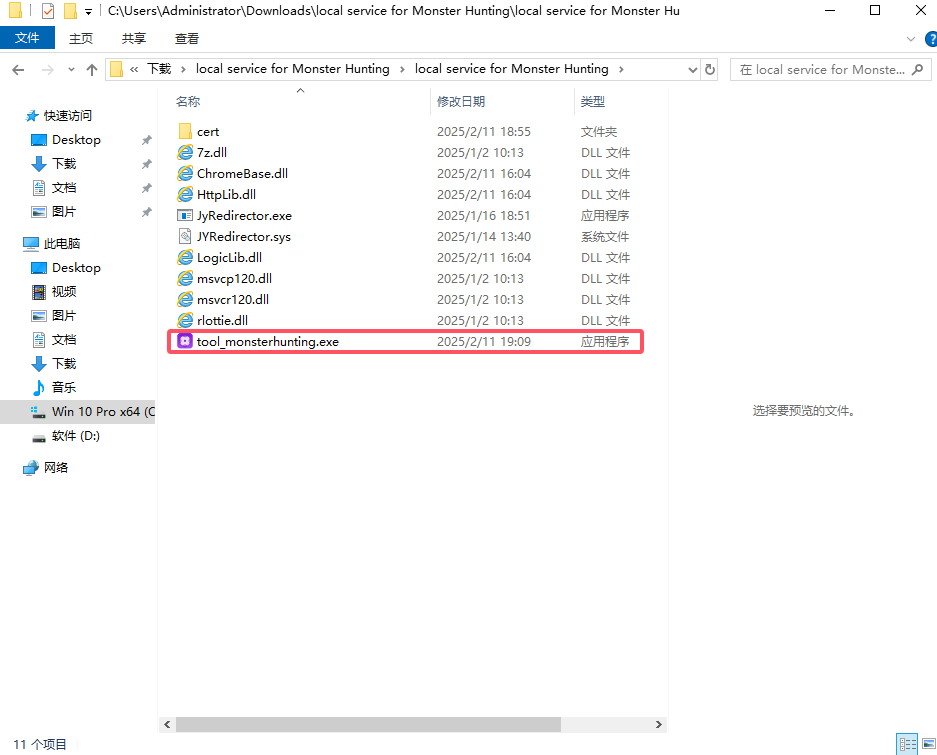Click 文件夹 type of cert
The image size is (937, 755).
[599, 132]
